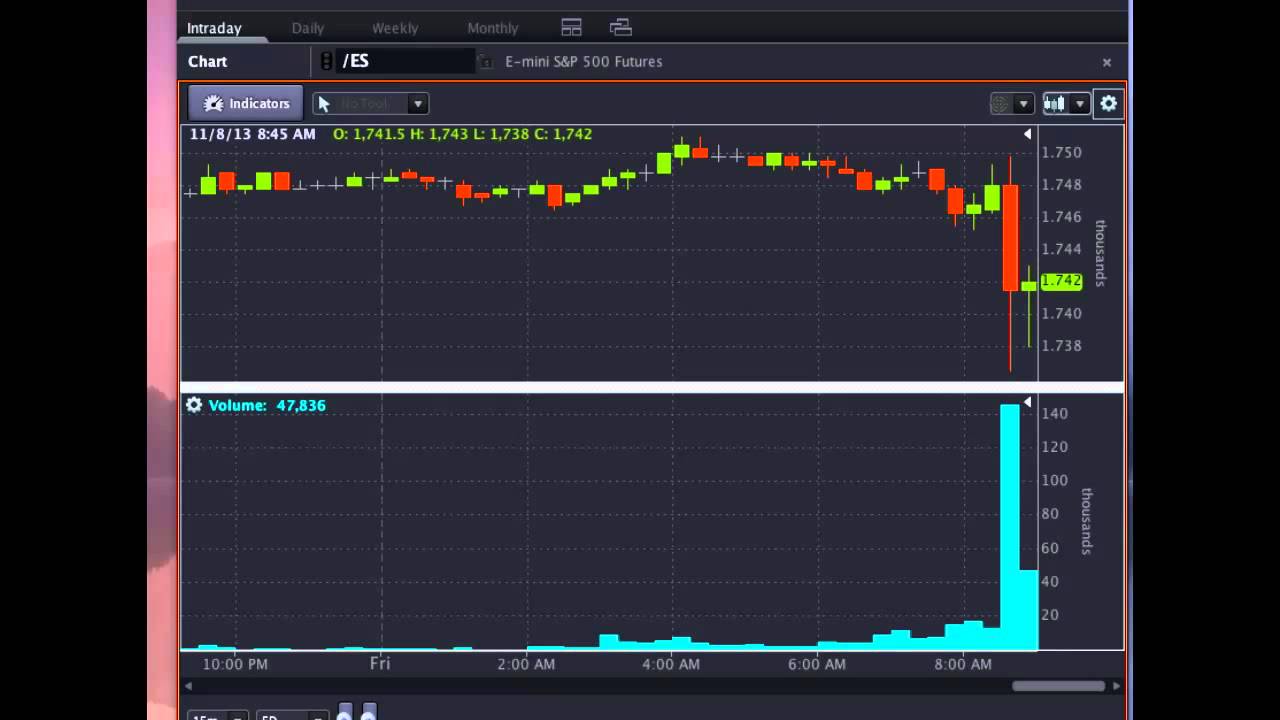Open chart settings gear
This screenshot has width=1280, height=720.
coord(1108,103)
